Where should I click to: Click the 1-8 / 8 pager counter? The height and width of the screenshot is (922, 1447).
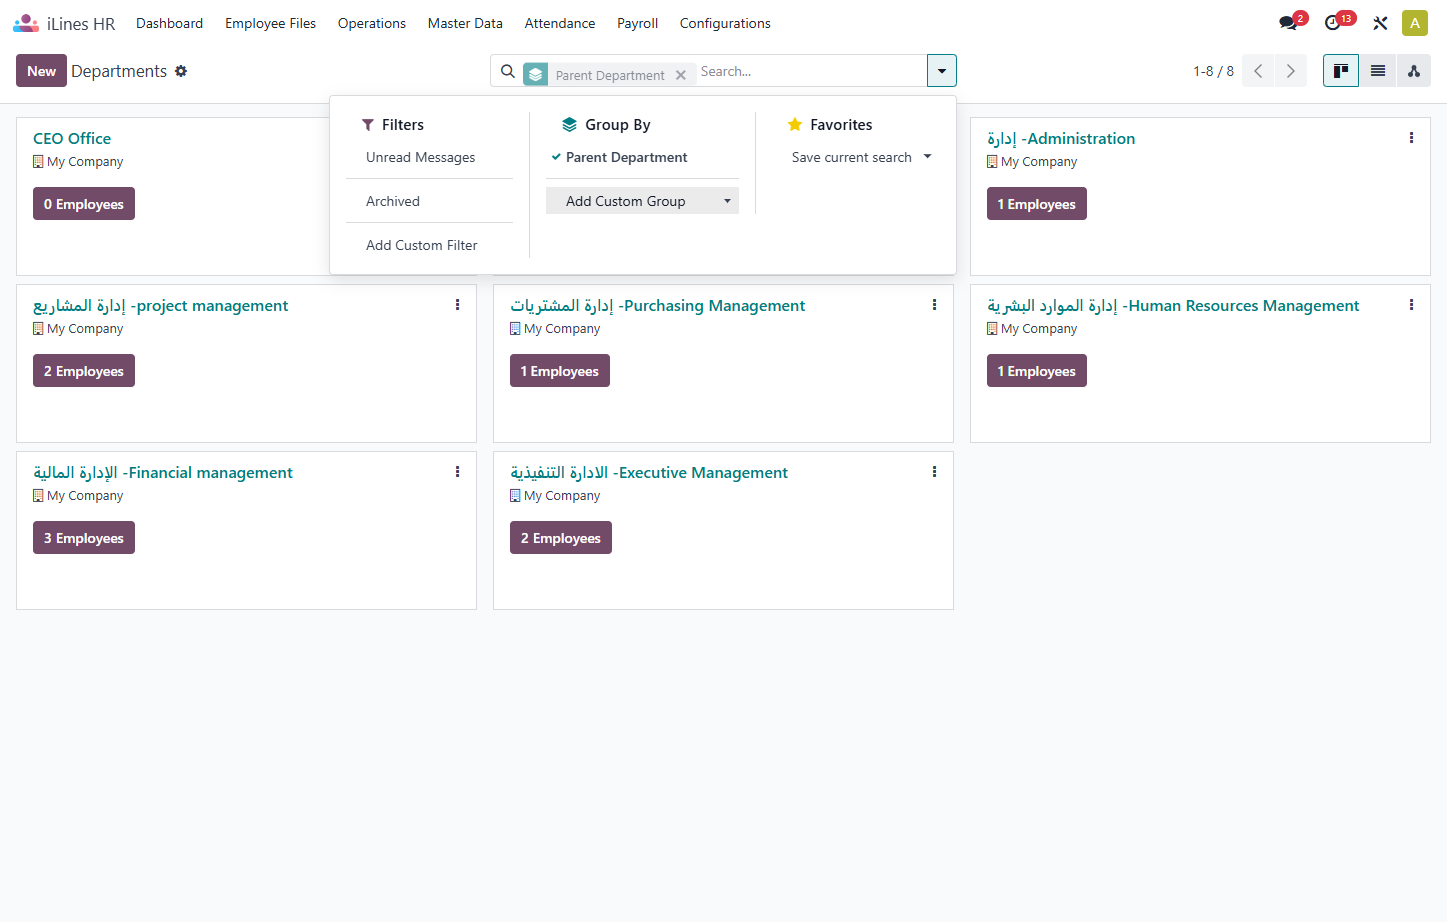point(1213,71)
